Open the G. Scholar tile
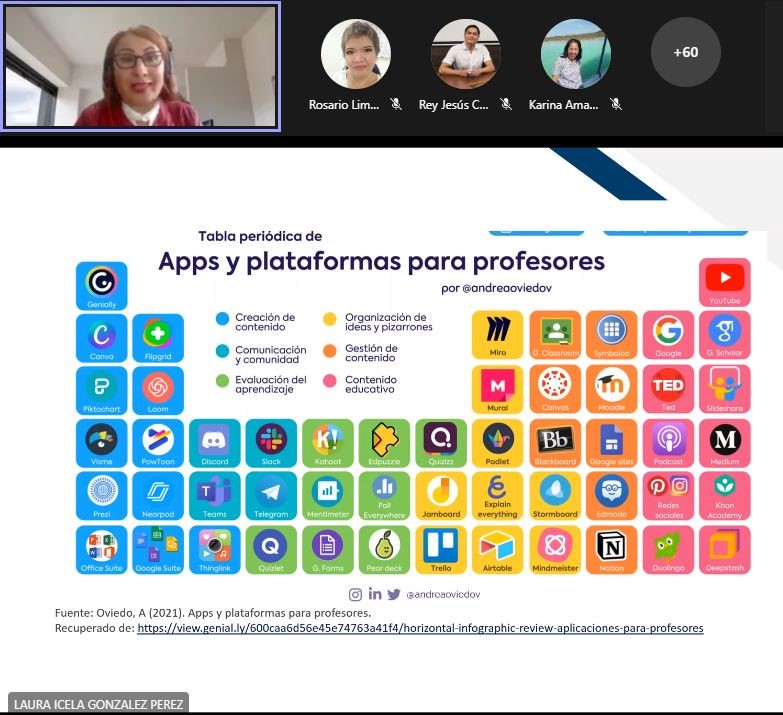Viewport: 783px width, 715px height. [x=725, y=335]
